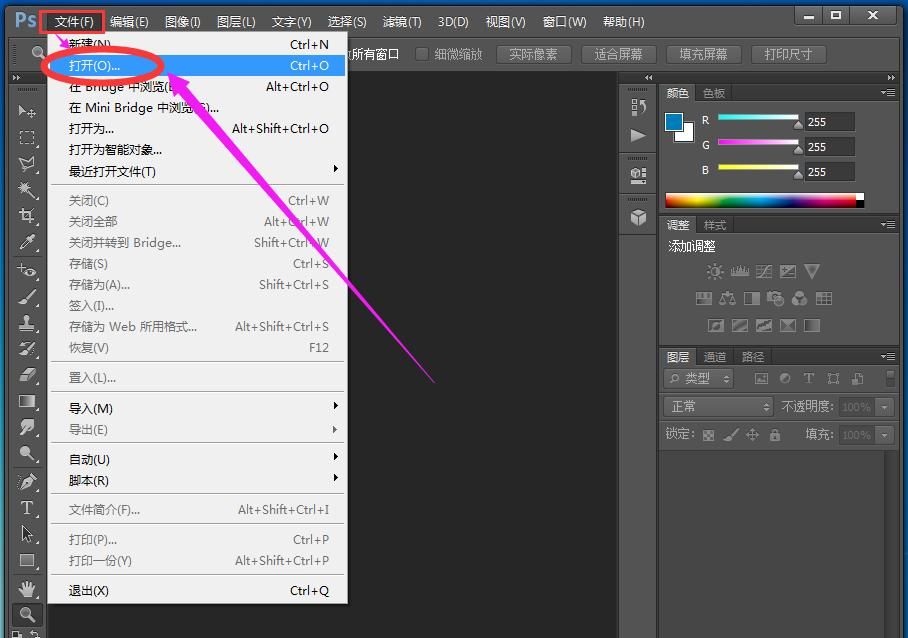The width and height of the screenshot is (908, 638).
Task: Click the 实际像素 button
Action: (x=533, y=54)
